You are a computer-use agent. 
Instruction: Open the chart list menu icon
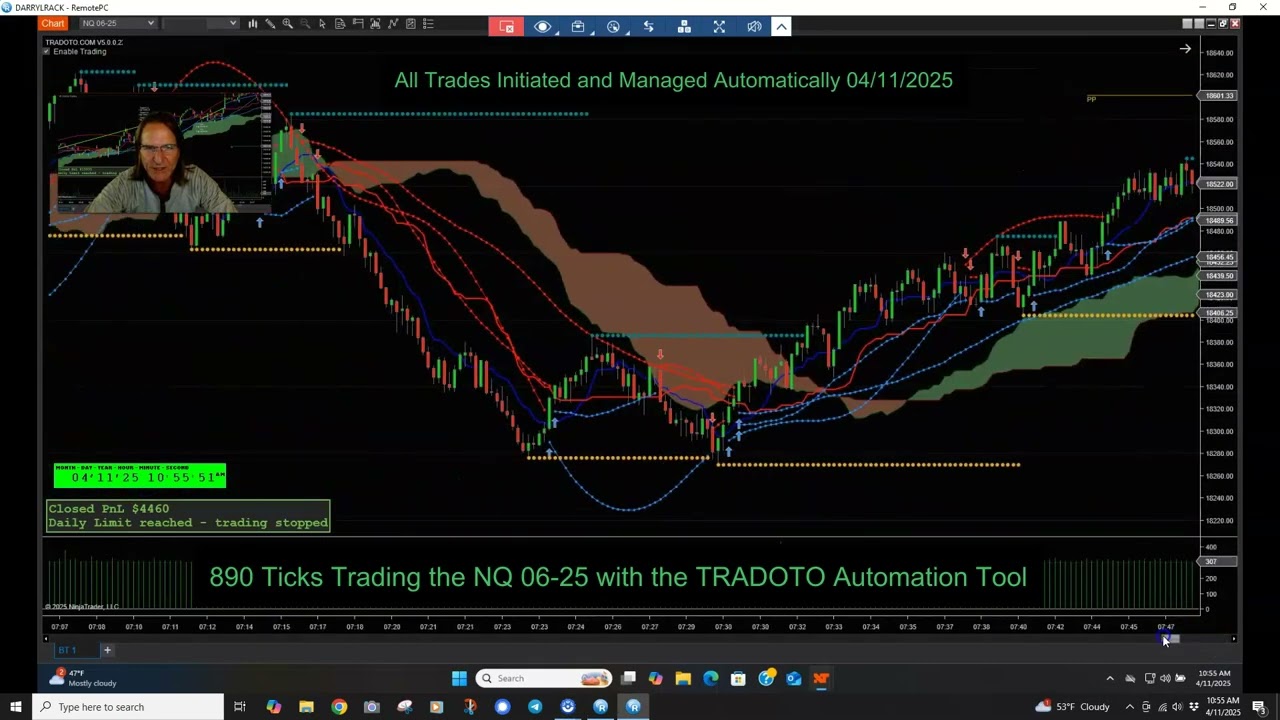(428, 23)
